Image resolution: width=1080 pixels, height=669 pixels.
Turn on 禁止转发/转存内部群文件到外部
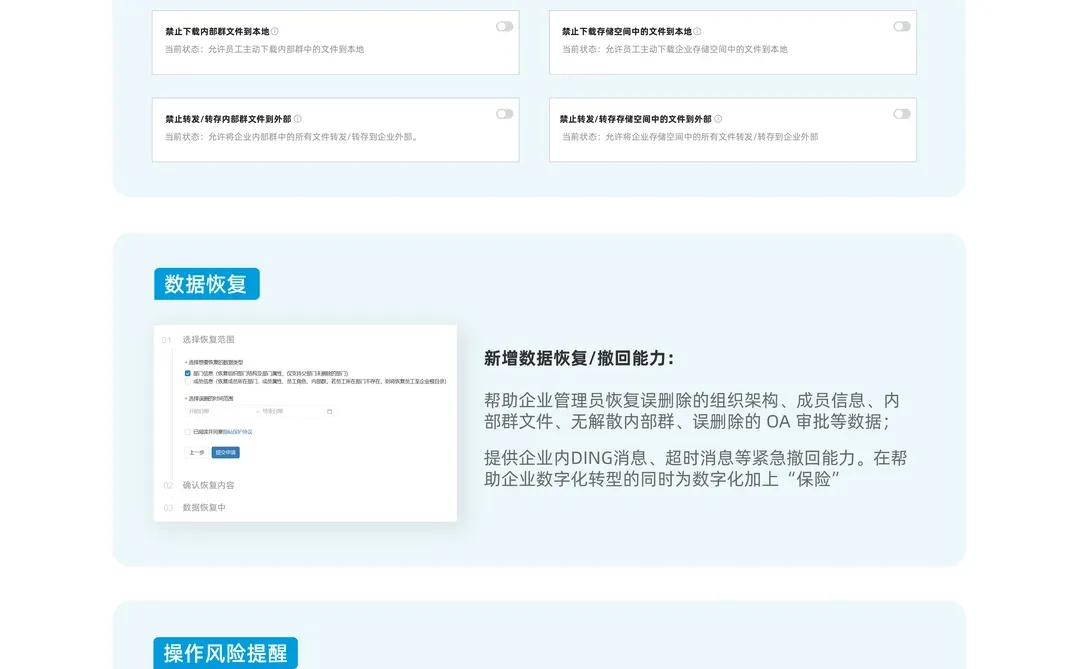pyautogui.click(x=503, y=114)
